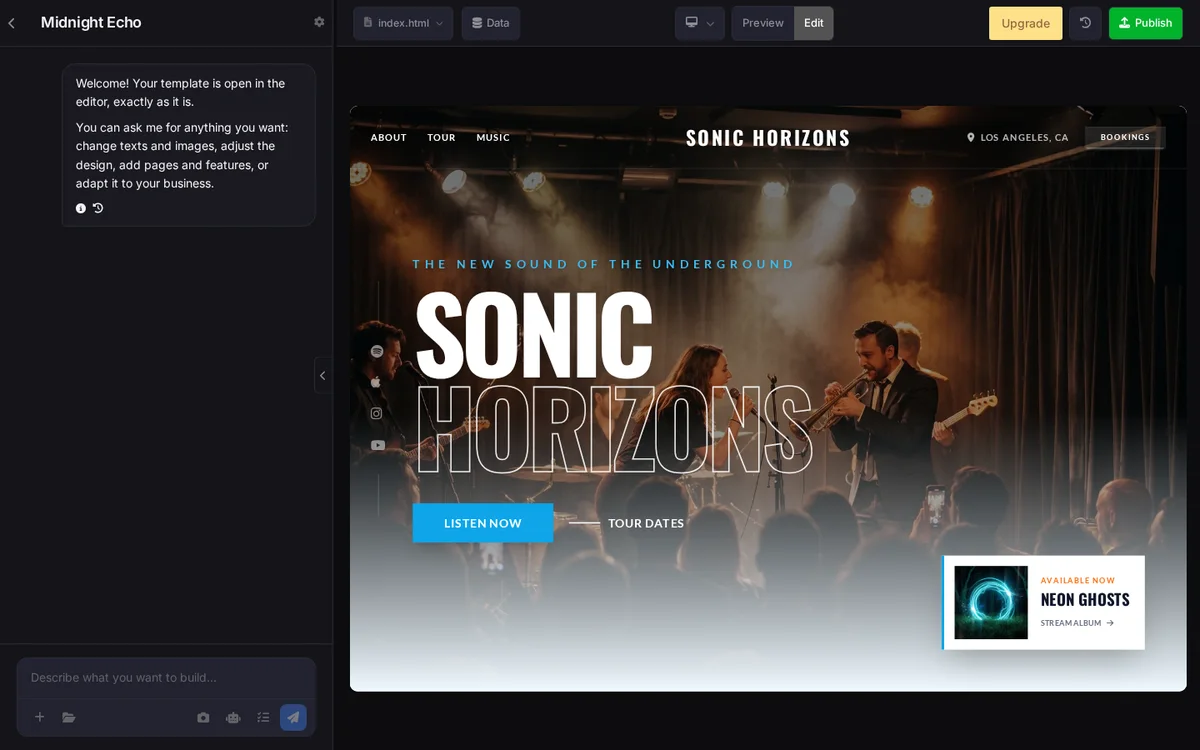Click the plus icon in the chat box
The height and width of the screenshot is (750, 1200).
tap(40, 717)
